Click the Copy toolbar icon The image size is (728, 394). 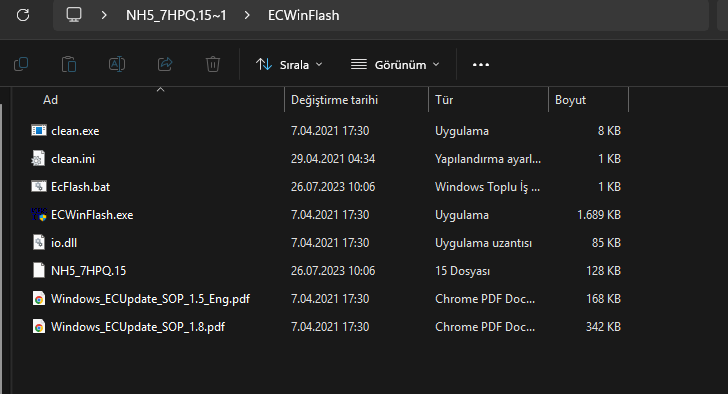[21, 64]
